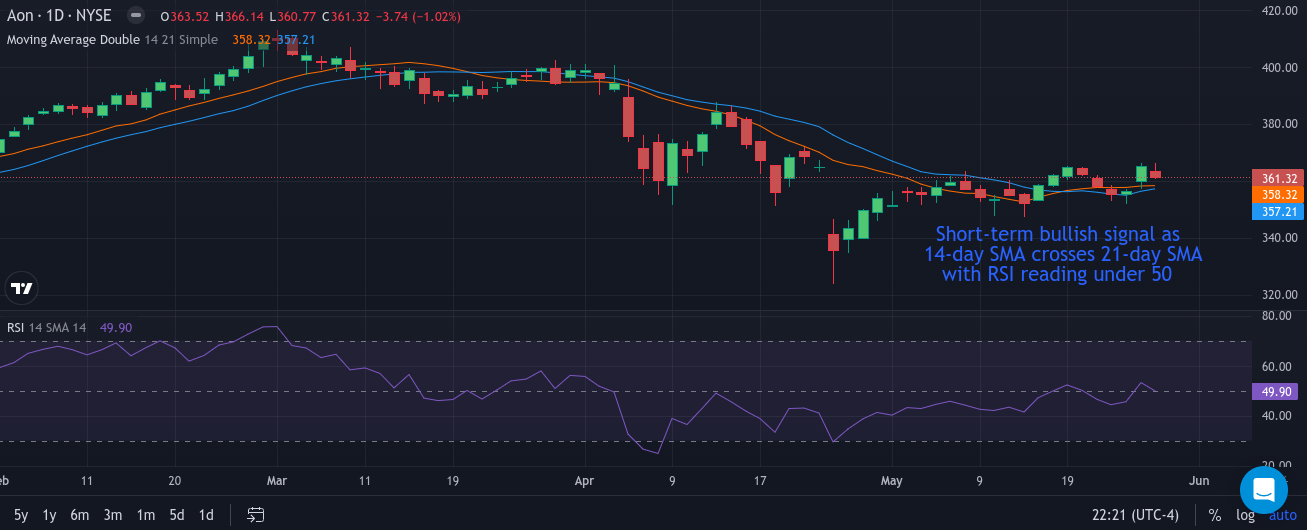Click the orange 358.32 legend value

pos(251,39)
